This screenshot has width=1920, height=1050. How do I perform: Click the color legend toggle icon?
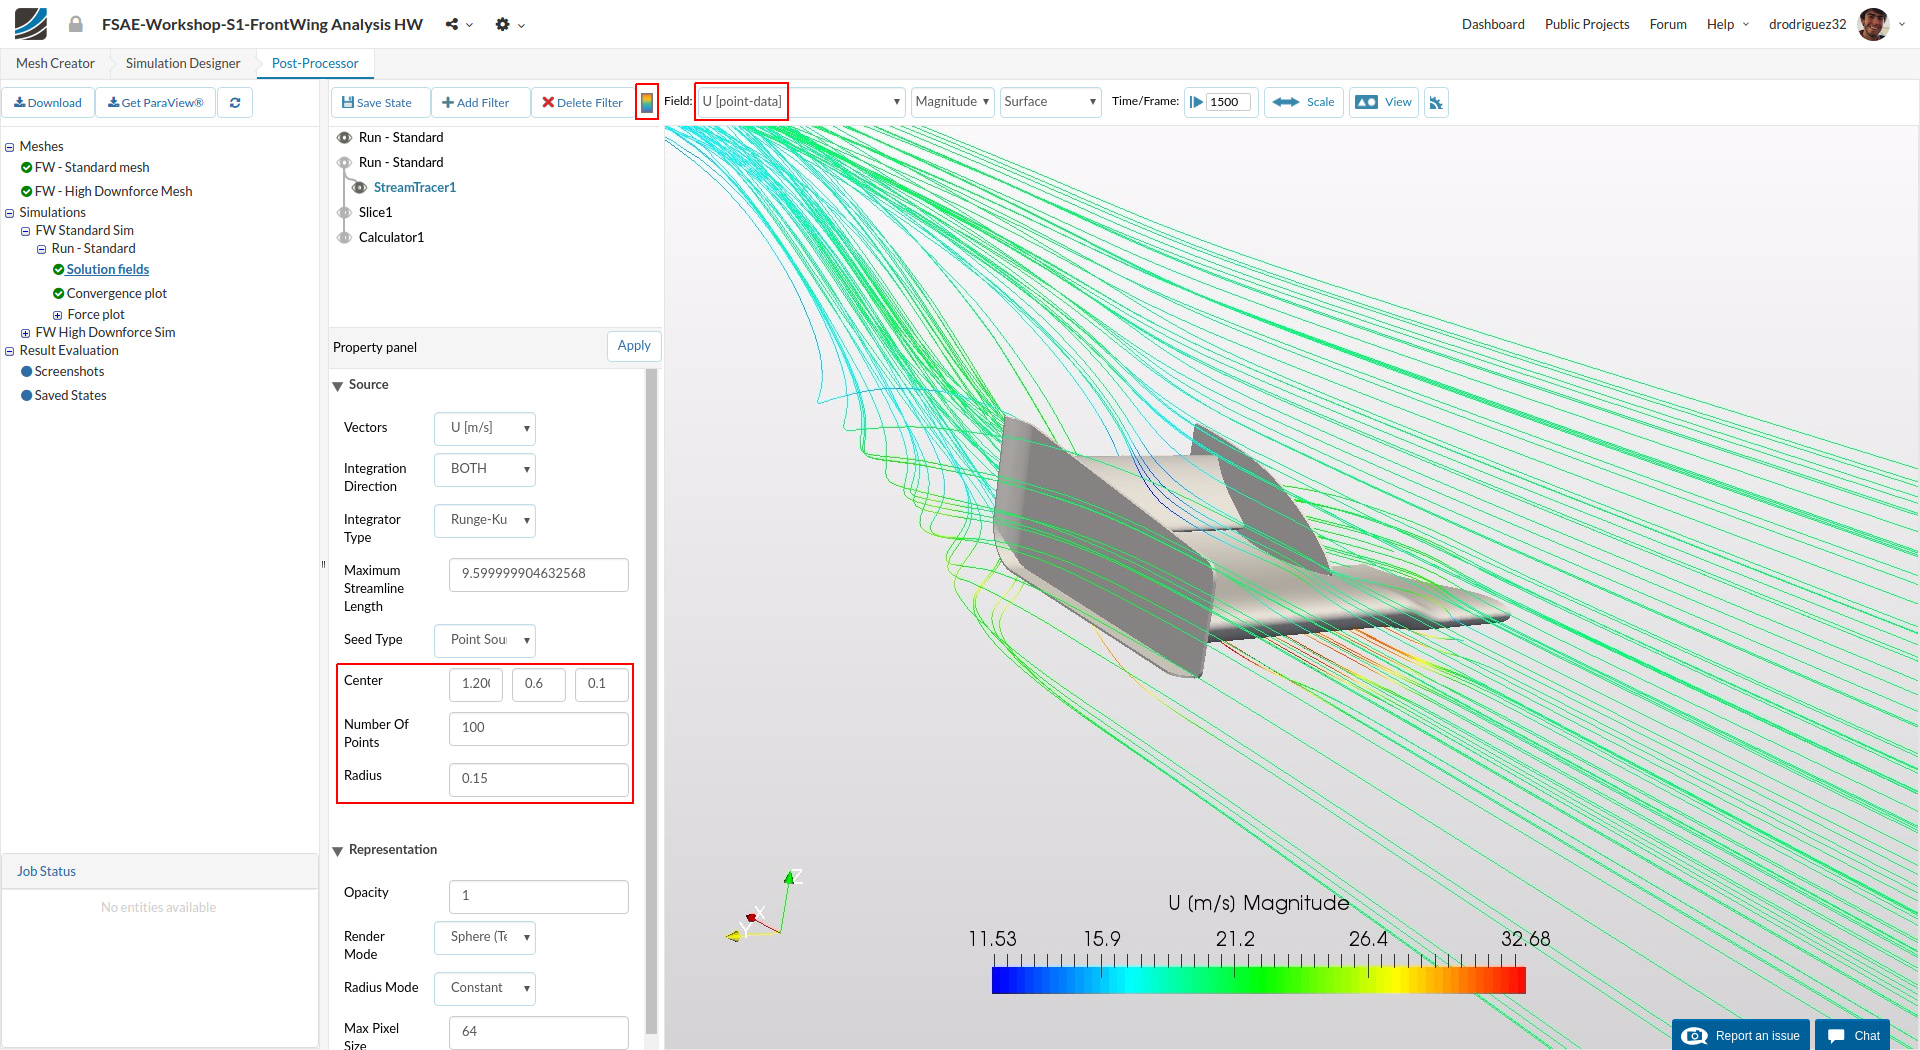tap(647, 102)
